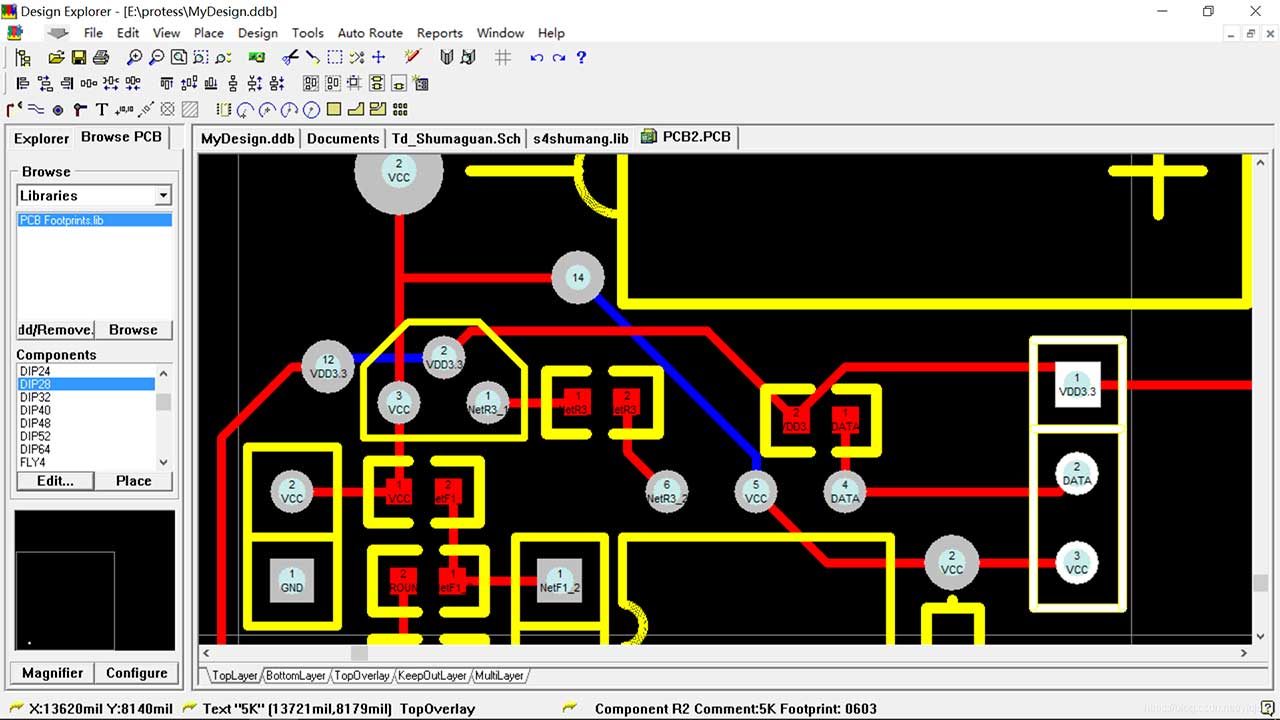Select the Place Via tool
Image resolution: width=1280 pixels, height=720 pixels.
pyautogui.click(x=58, y=110)
